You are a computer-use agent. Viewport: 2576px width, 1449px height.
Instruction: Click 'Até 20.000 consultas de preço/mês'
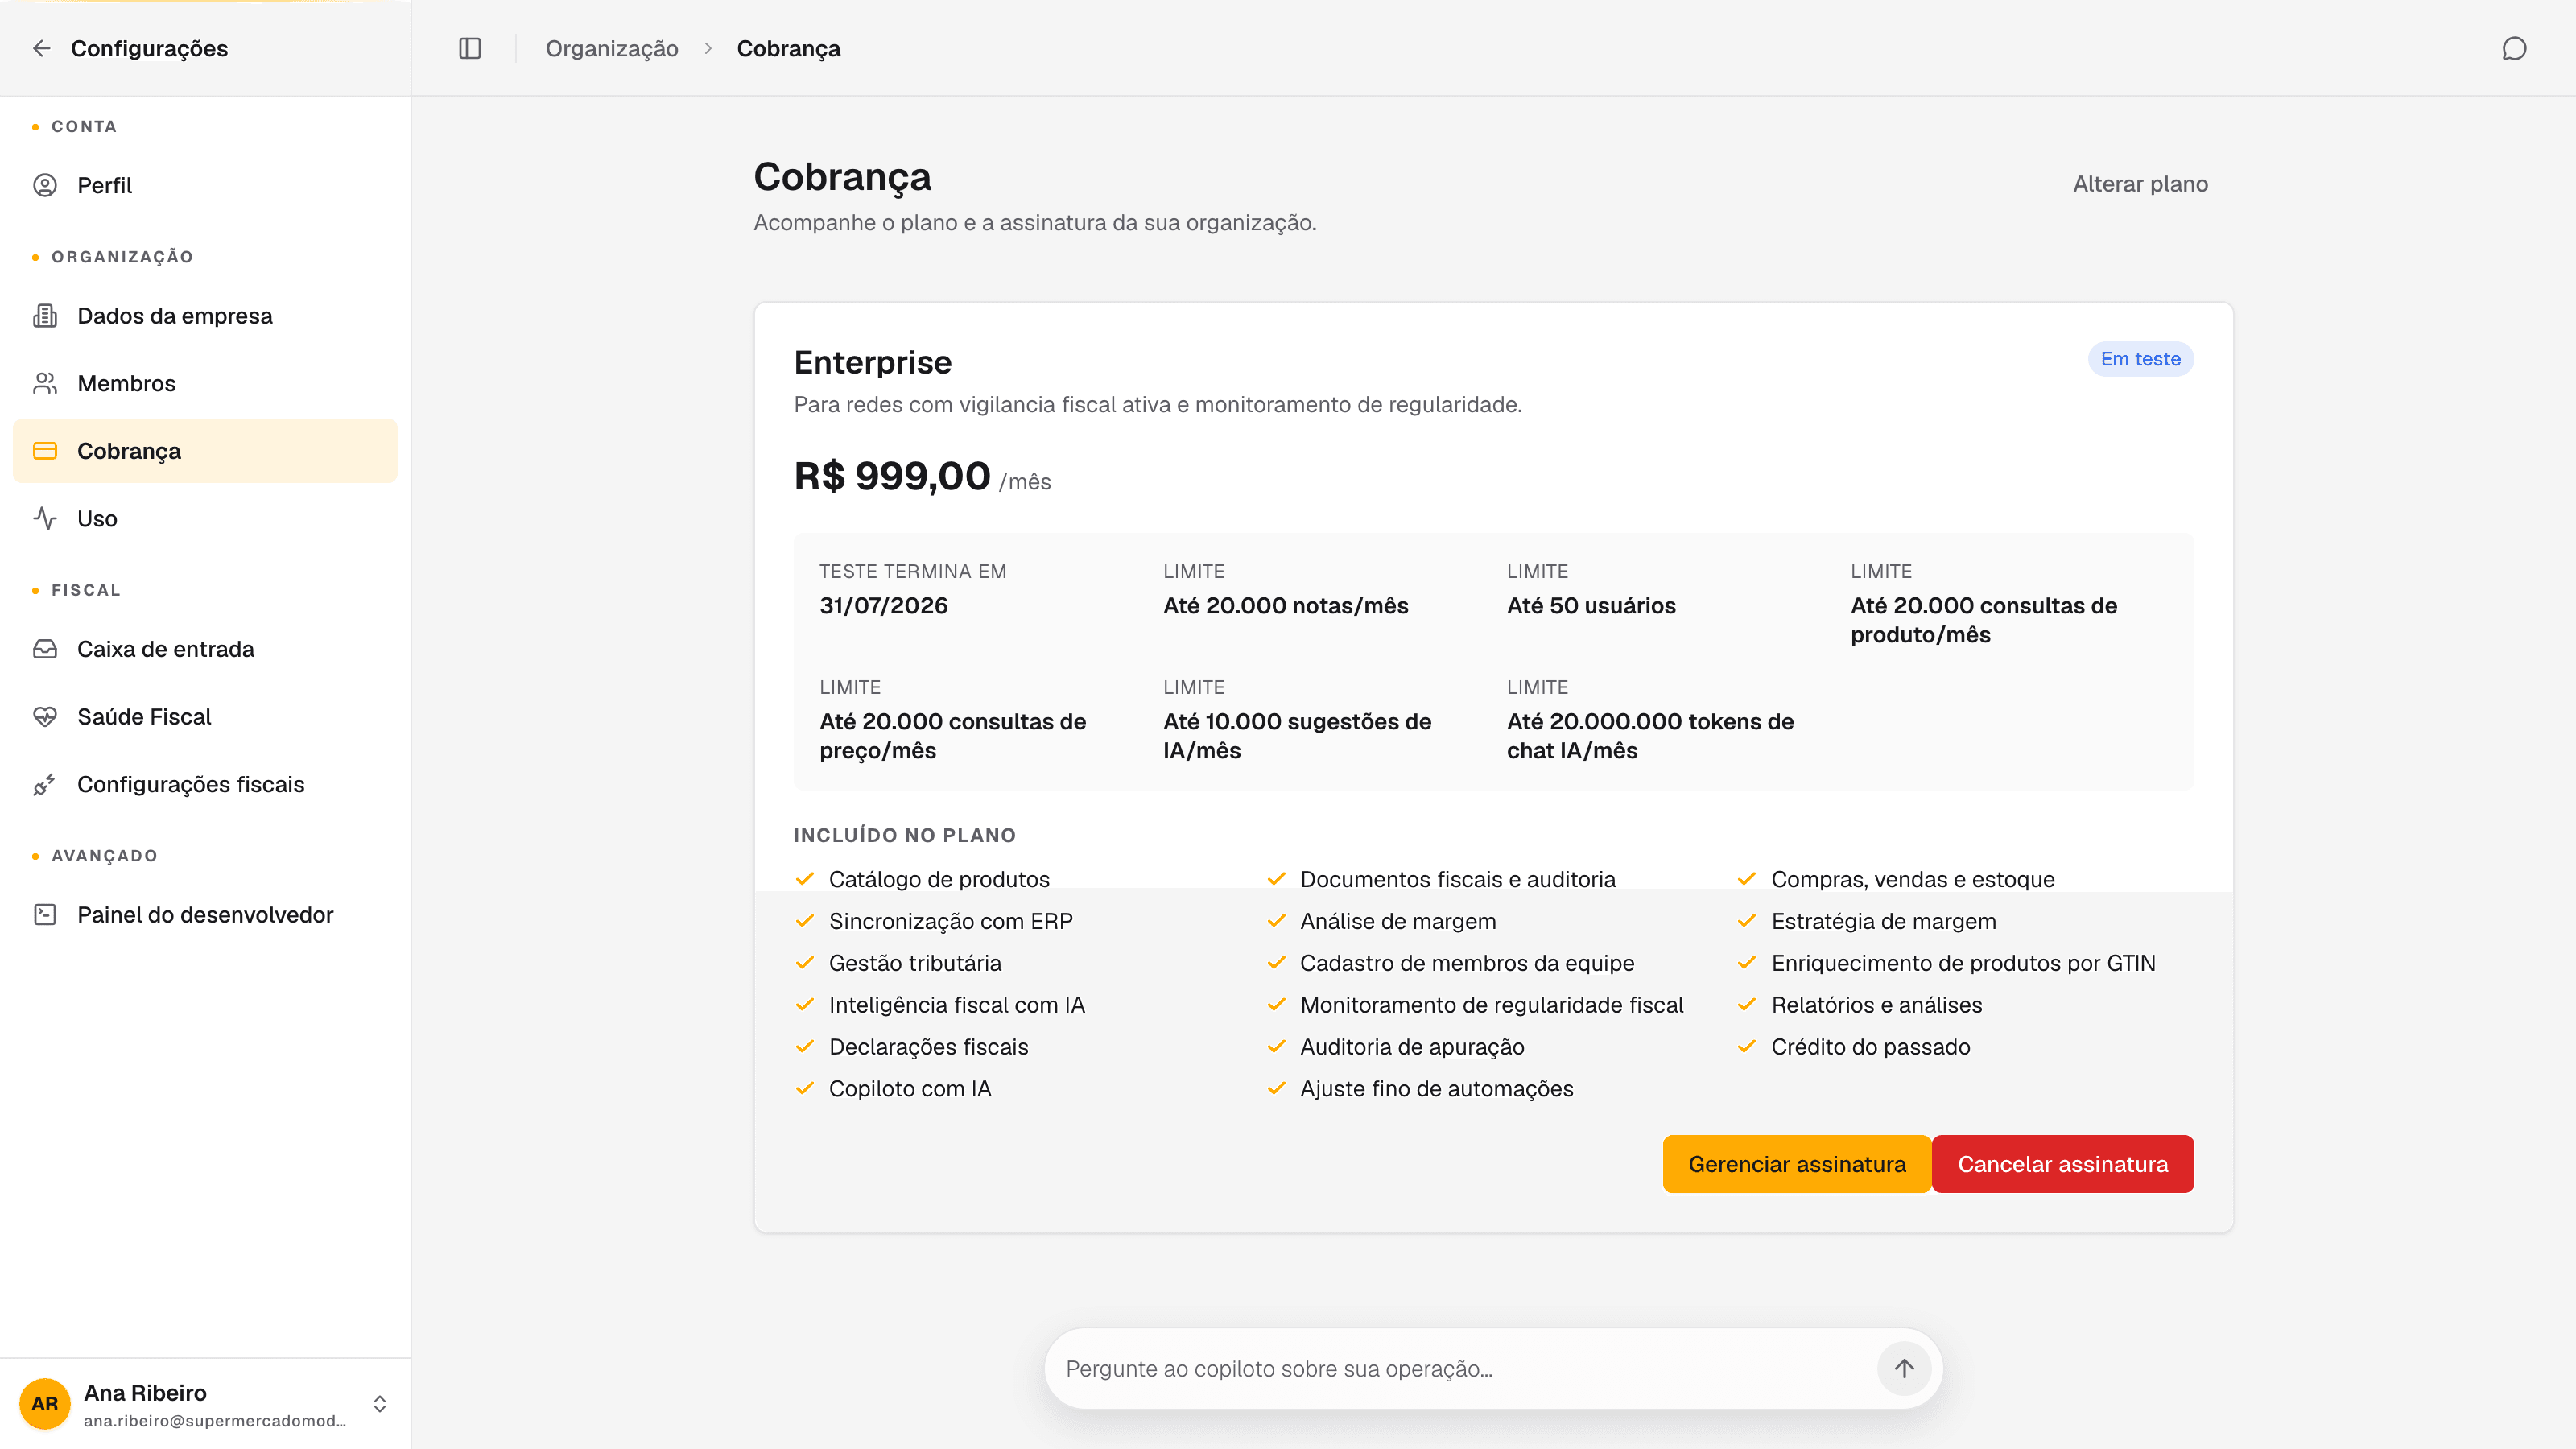(x=953, y=736)
